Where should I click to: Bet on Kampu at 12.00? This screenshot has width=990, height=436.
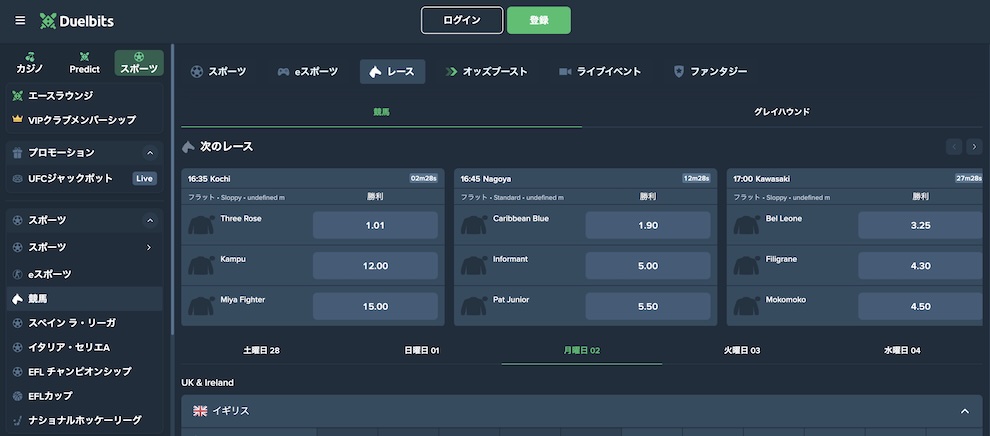pyautogui.click(x=375, y=266)
